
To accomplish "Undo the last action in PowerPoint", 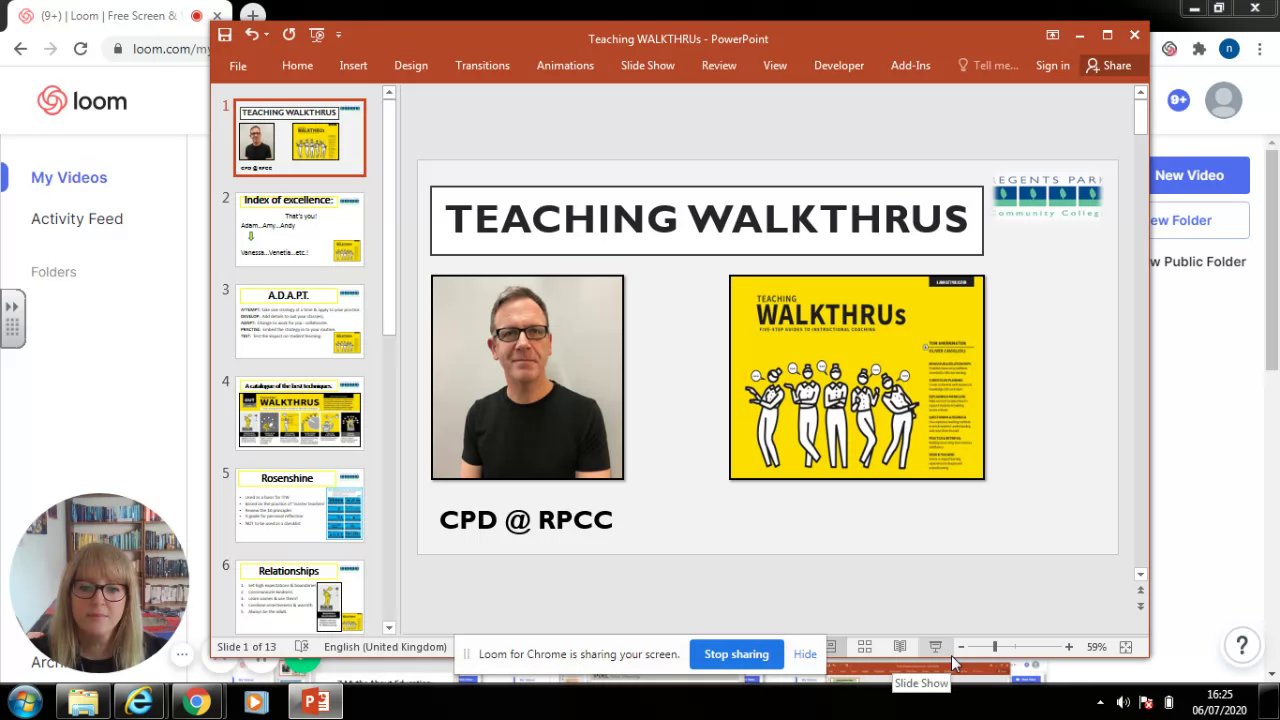I will coord(251,35).
